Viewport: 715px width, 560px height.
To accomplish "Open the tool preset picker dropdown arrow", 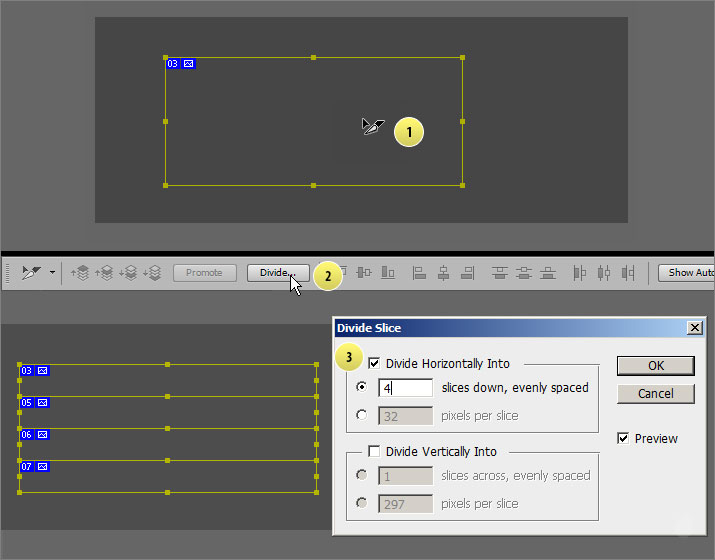I will coord(52,273).
